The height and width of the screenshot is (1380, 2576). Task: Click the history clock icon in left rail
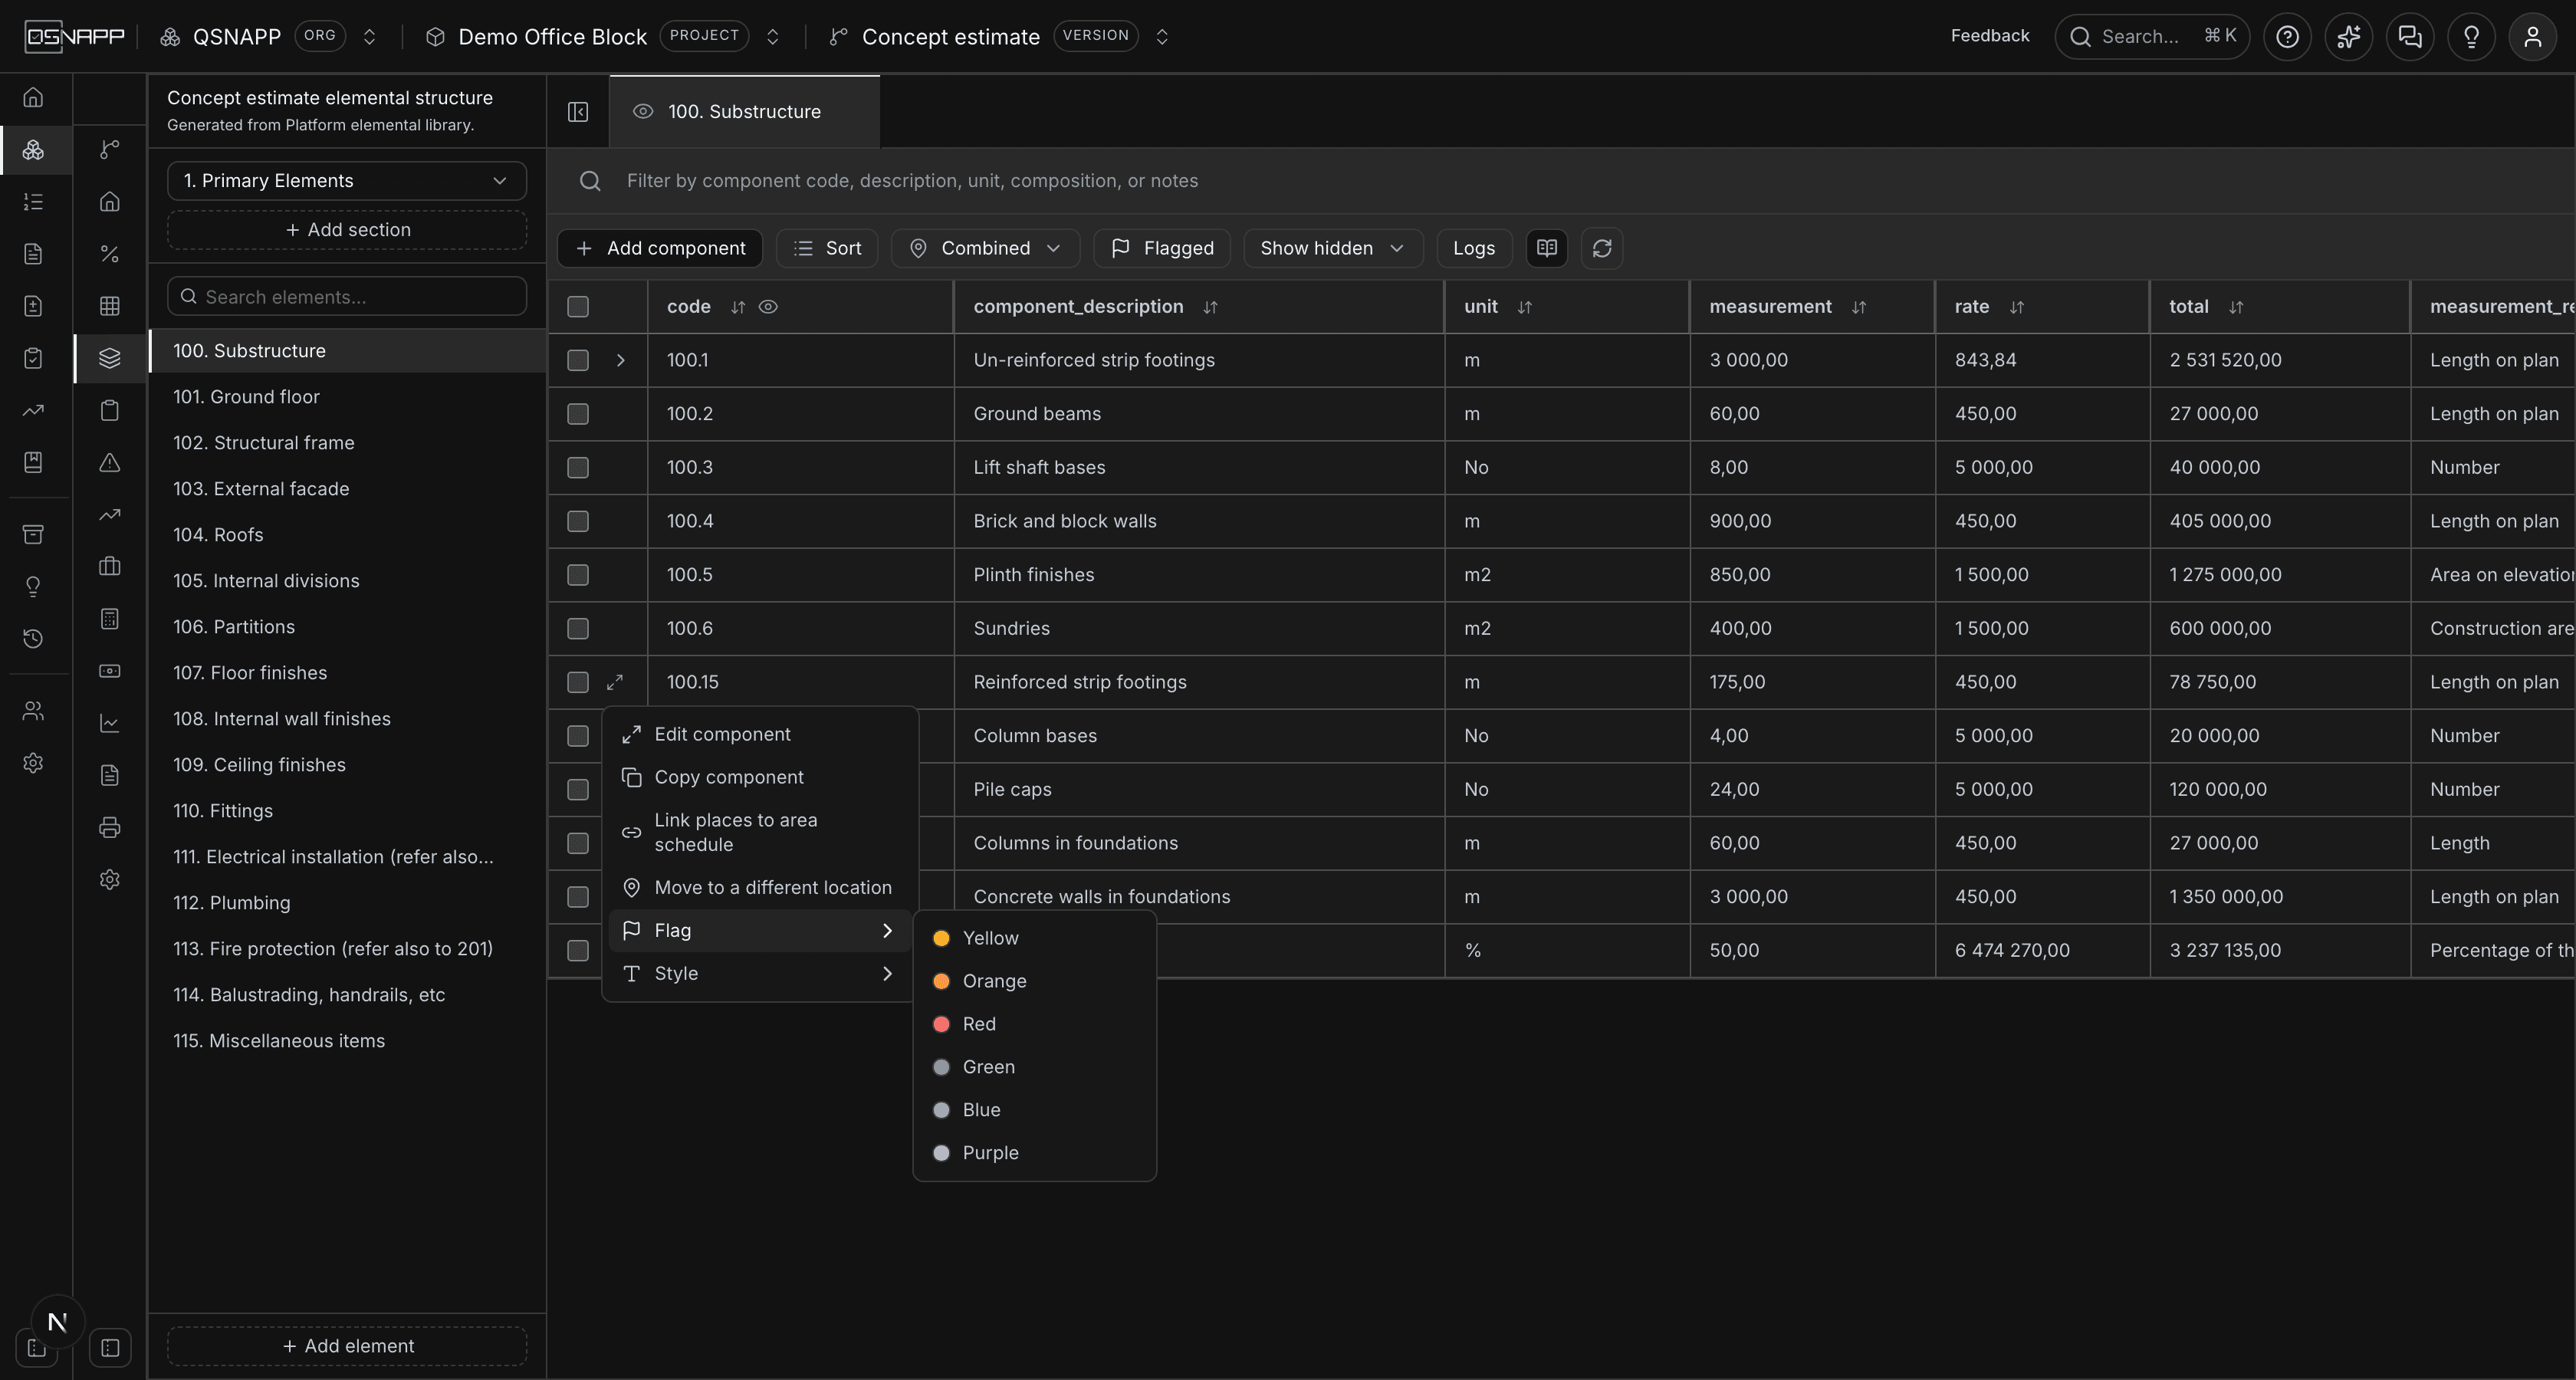coord(33,639)
